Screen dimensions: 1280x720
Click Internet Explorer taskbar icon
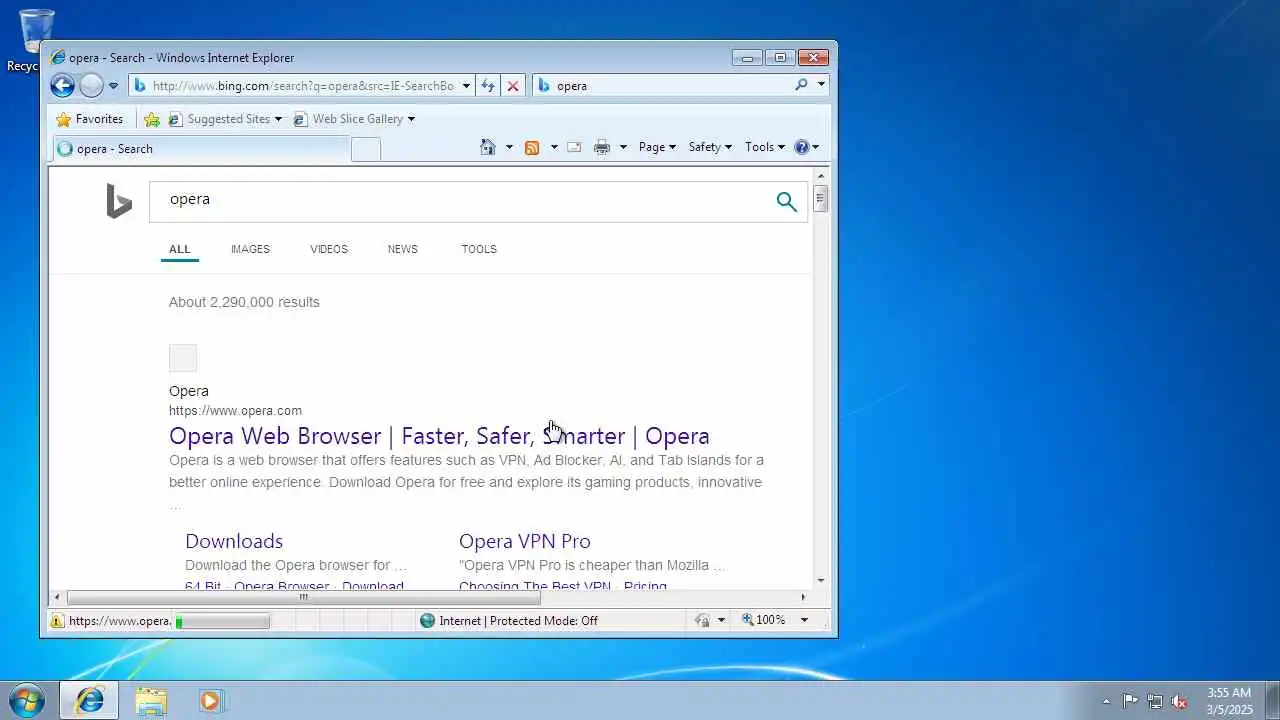(89, 700)
